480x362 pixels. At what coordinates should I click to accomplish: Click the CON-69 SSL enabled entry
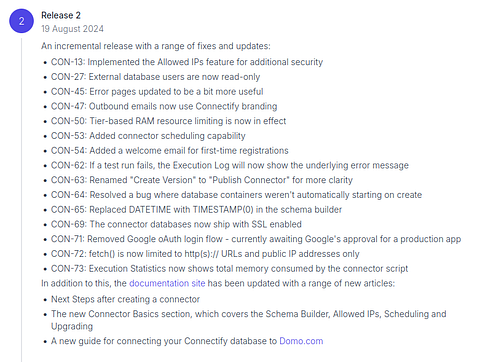(176, 224)
